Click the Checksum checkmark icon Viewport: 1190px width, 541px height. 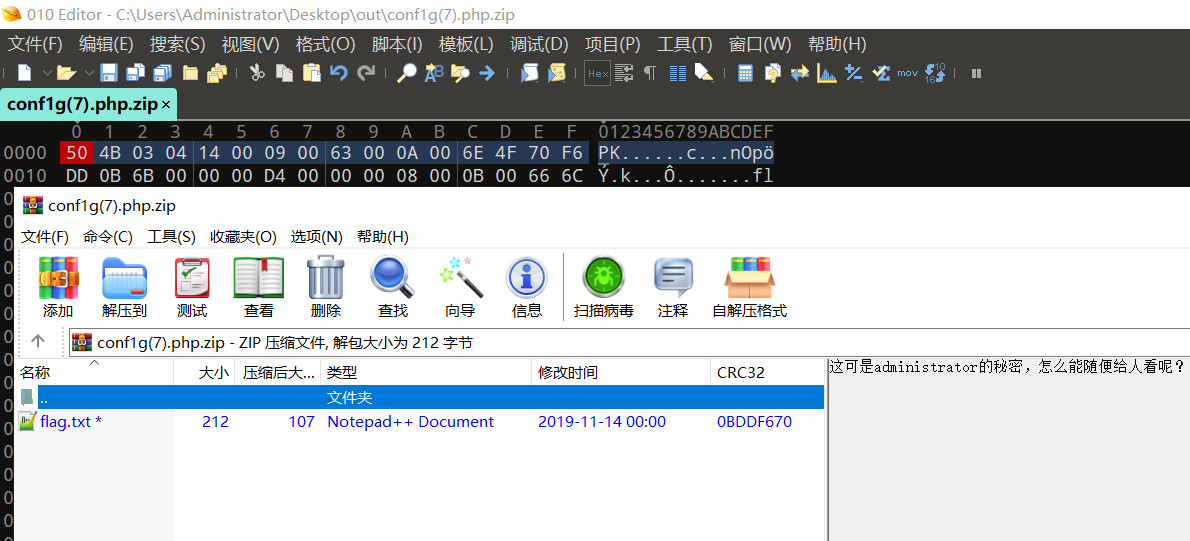pos(880,73)
